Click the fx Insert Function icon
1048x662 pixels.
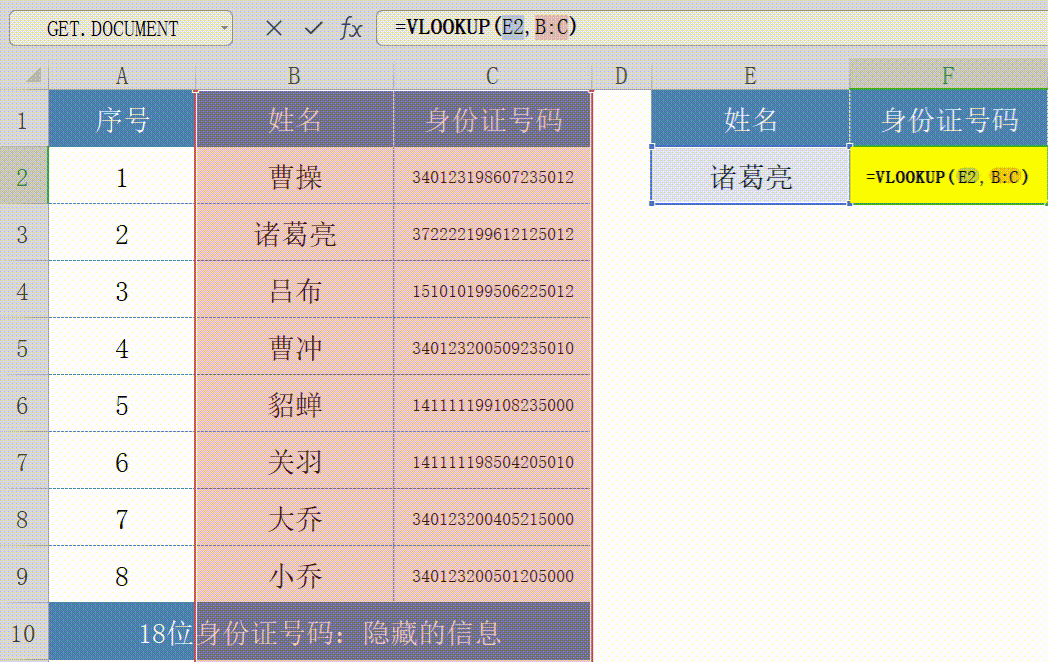[349, 29]
